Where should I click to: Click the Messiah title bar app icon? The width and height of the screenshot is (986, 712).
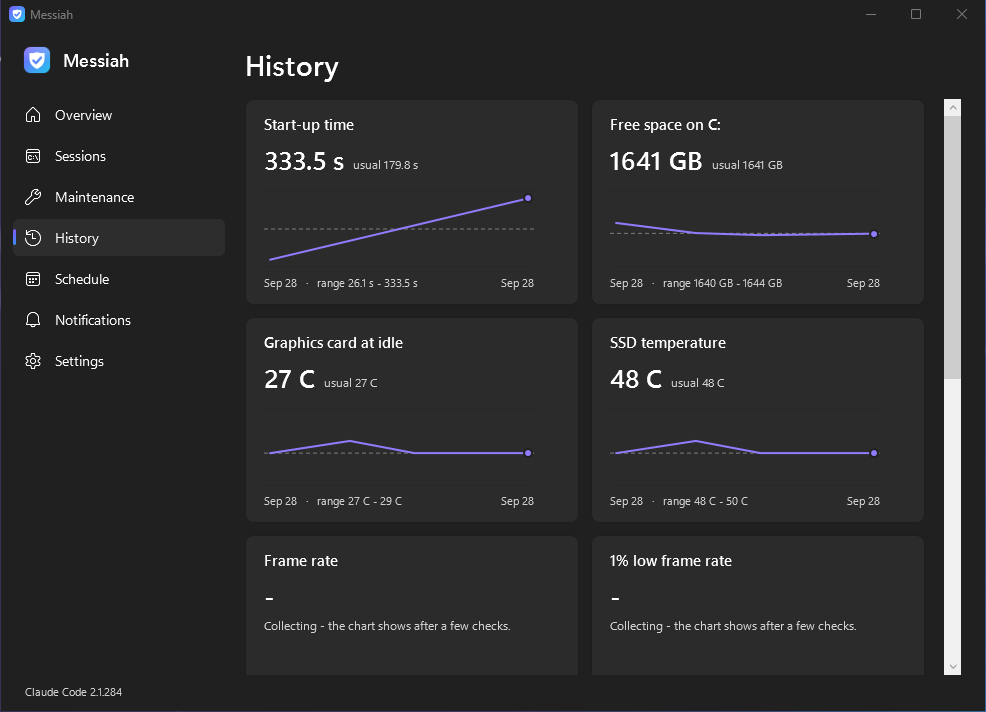(x=17, y=14)
